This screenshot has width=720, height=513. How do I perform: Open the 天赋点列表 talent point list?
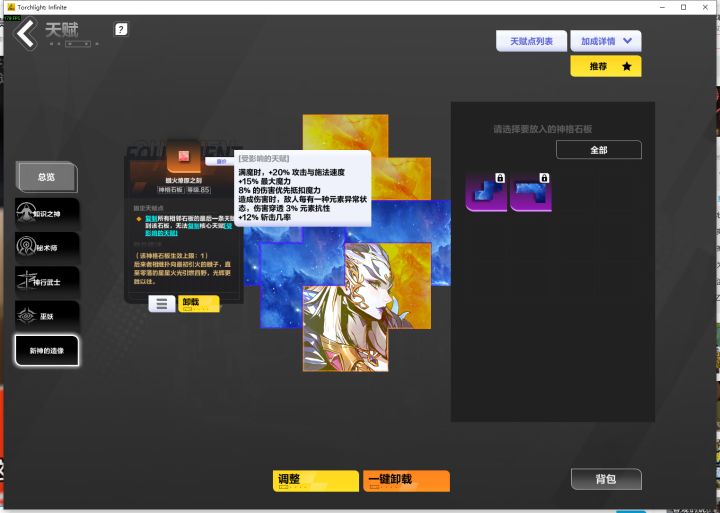tap(531, 41)
